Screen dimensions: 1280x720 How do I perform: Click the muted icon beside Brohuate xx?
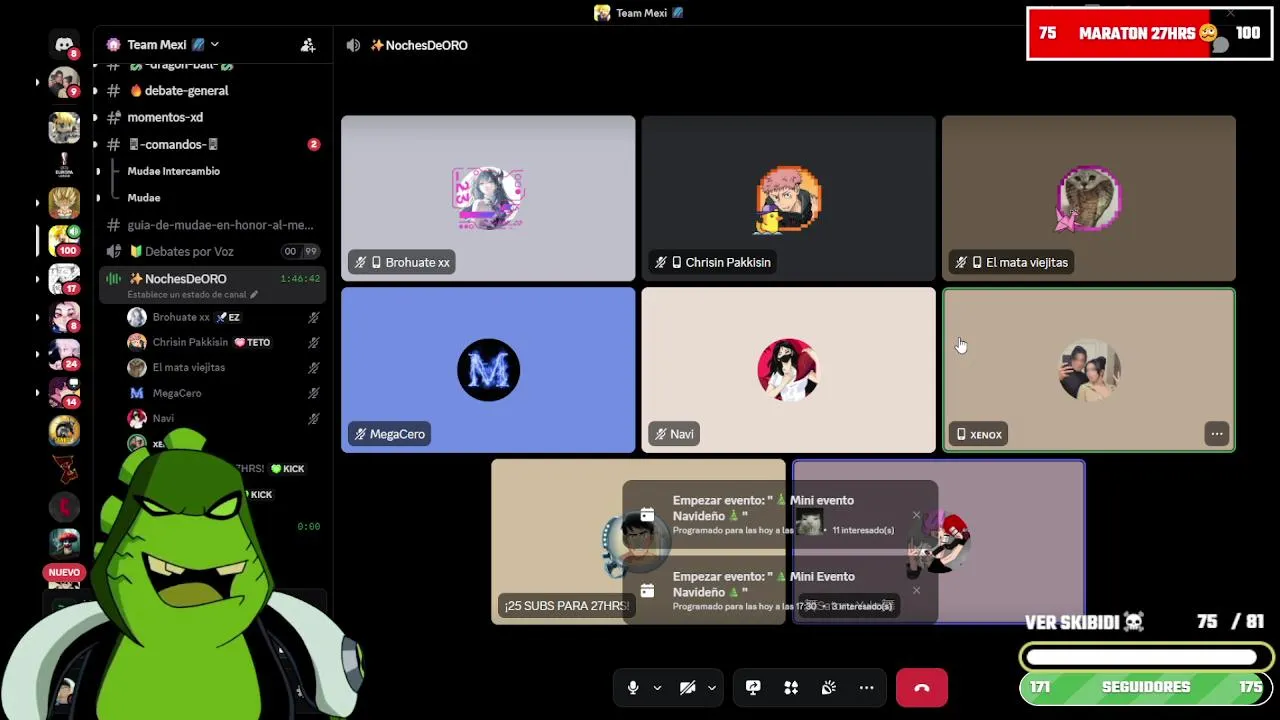coord(314,317)
